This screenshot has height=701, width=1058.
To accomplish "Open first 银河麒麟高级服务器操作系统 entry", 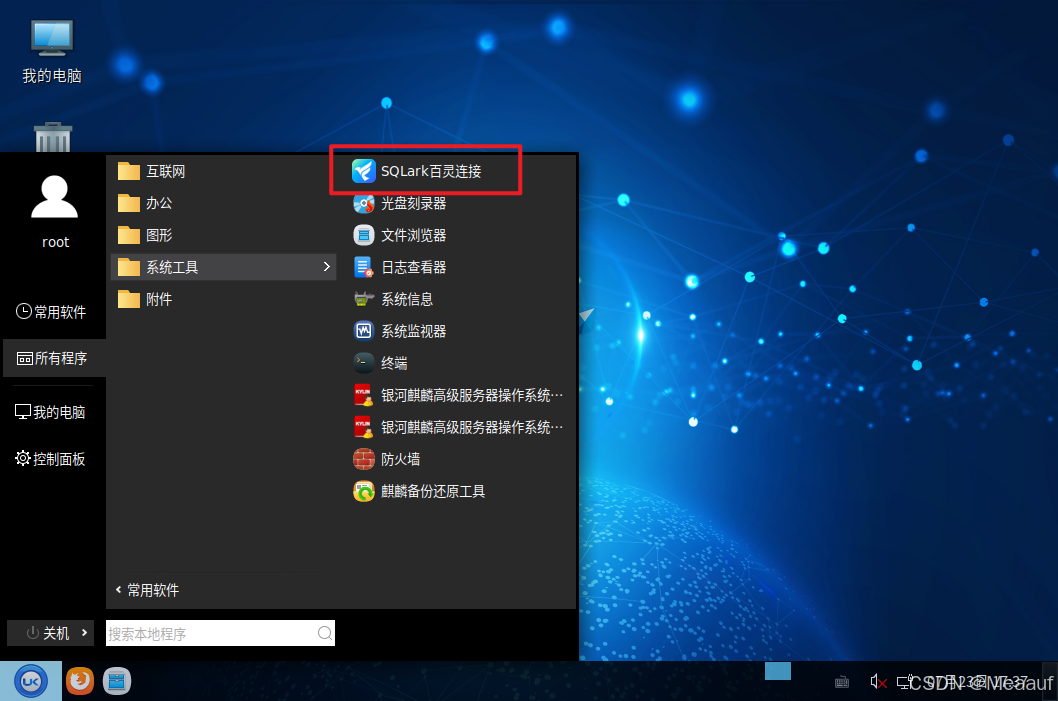I will (x=458, y=395).
